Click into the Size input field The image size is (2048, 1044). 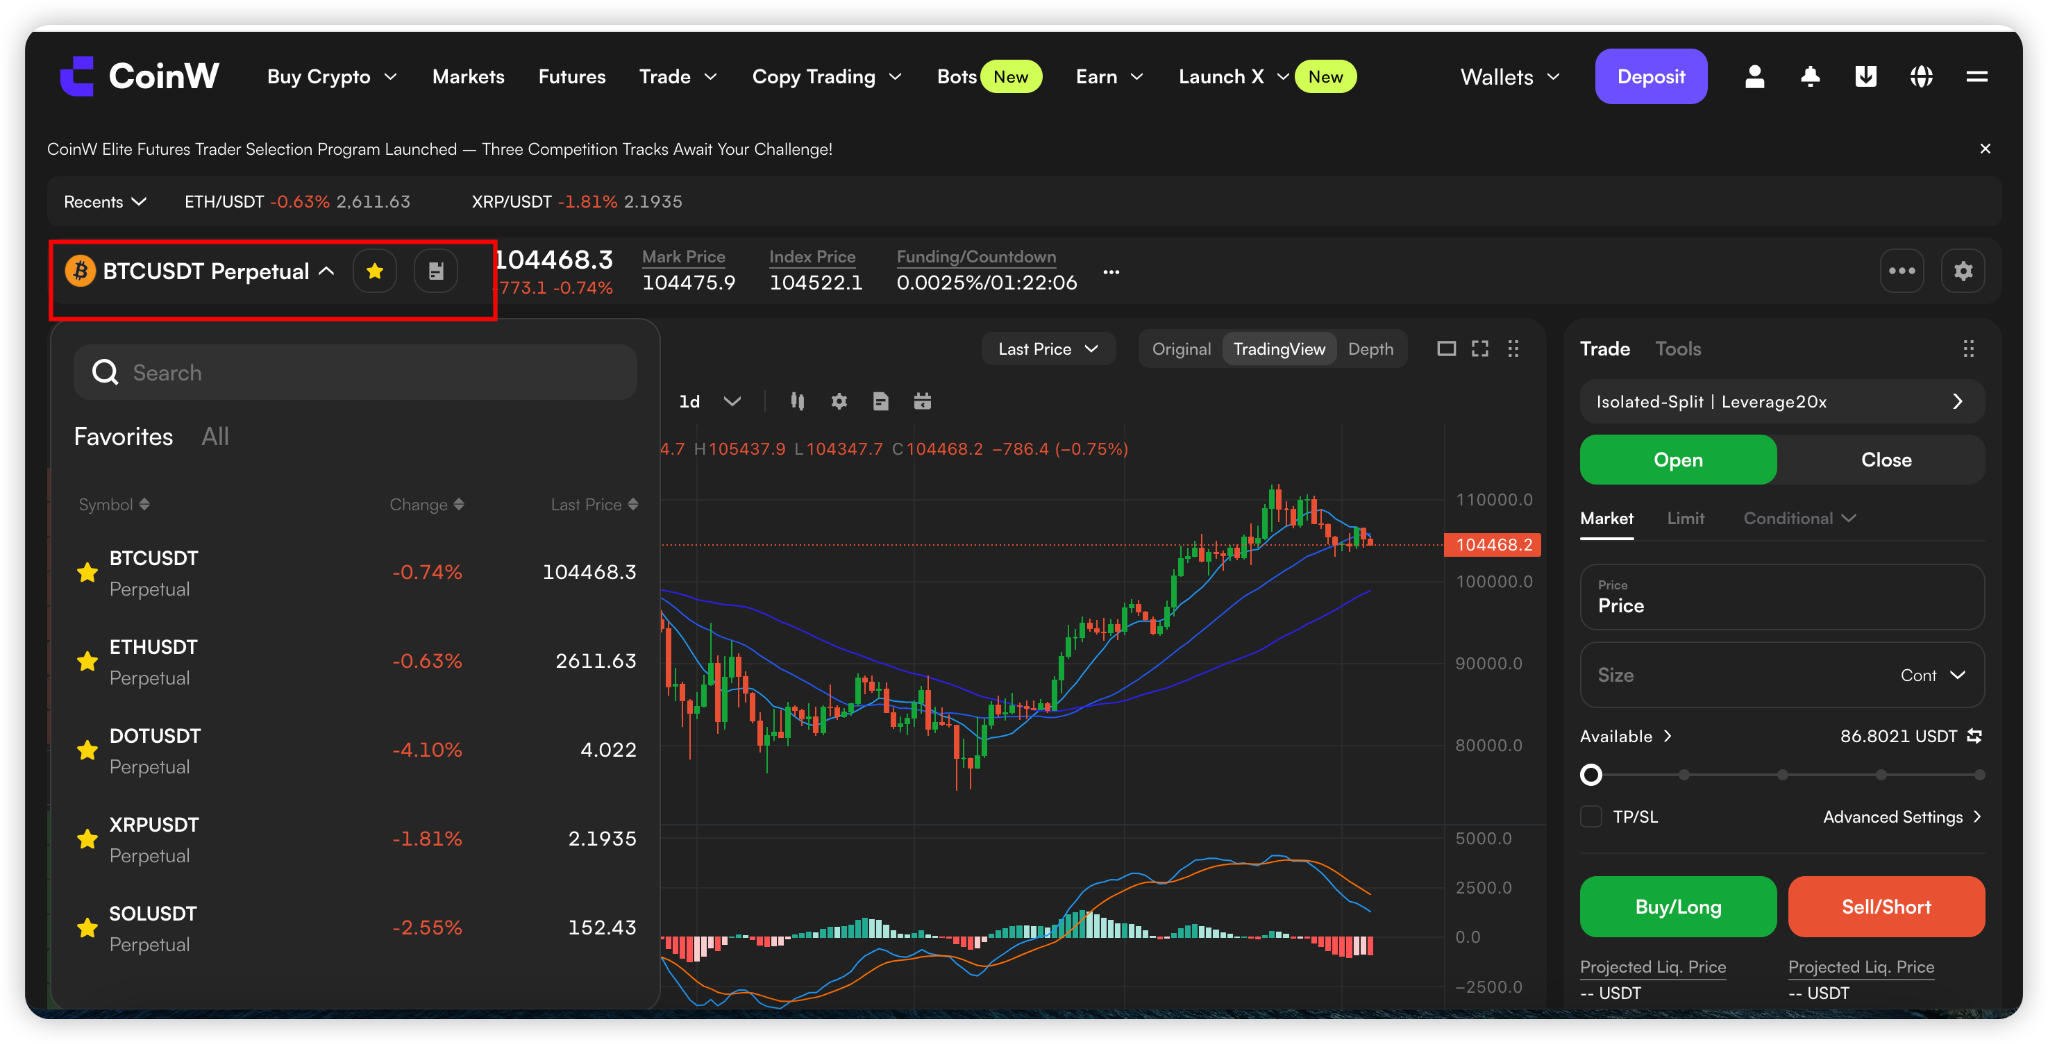pyautogui.click(x=1740, y=675)
